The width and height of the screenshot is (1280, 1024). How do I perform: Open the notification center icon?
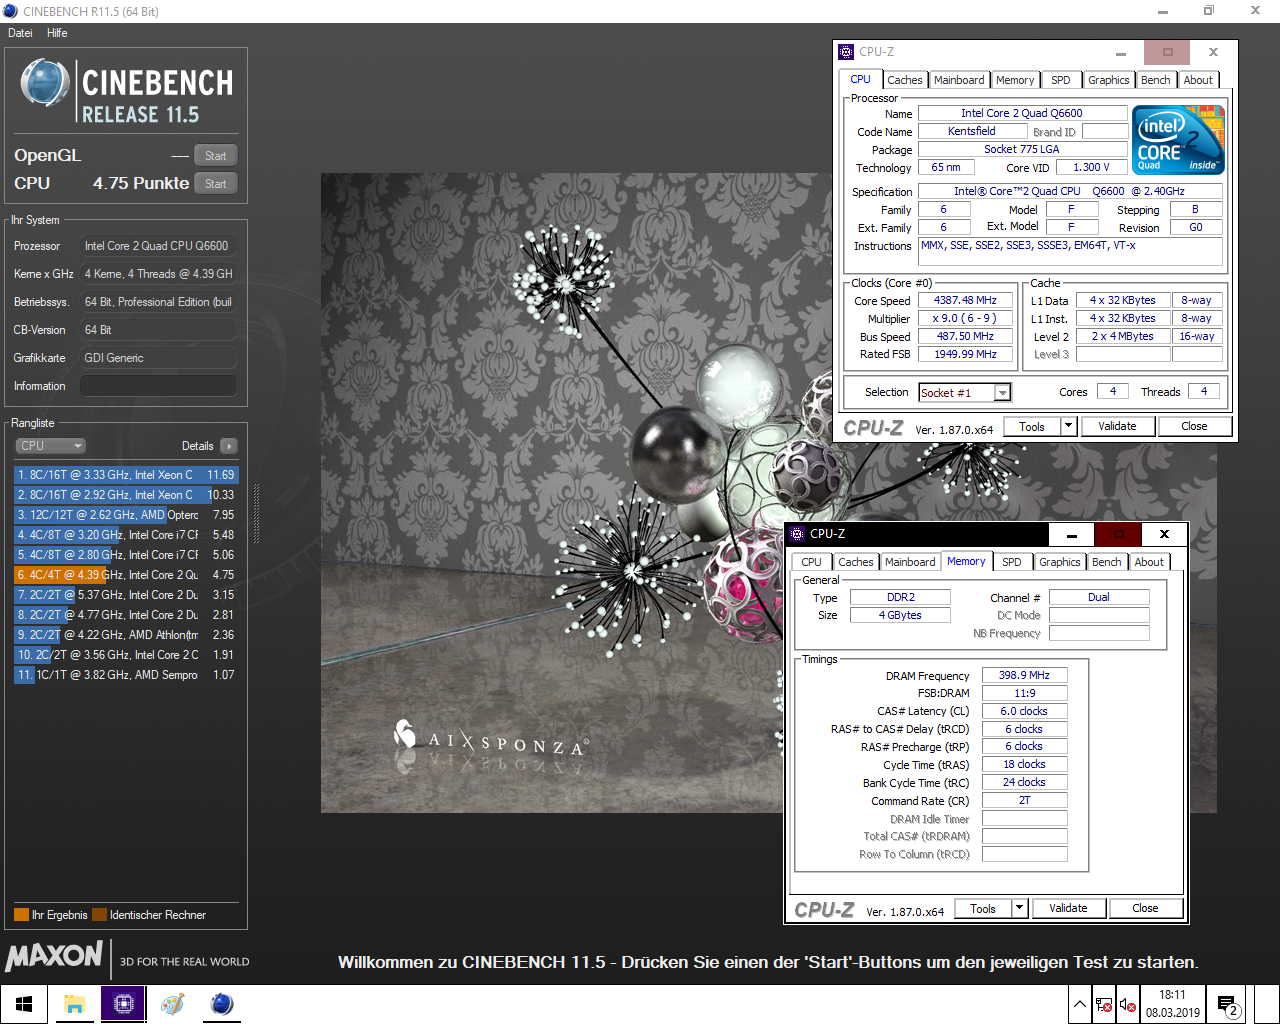pyautogui.click(x=1227, y=1005)
